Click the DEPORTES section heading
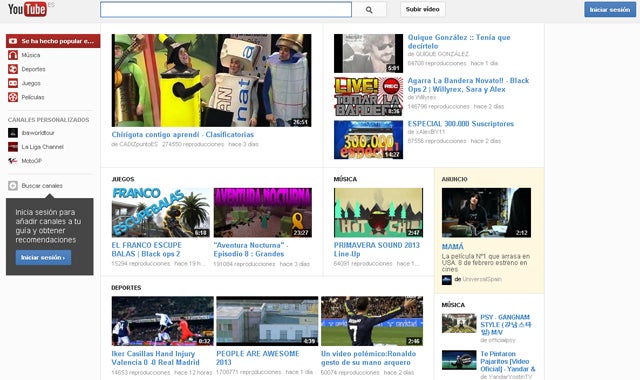Image resolution: width=640 pixels, height=380 pixels. point(126,288)
